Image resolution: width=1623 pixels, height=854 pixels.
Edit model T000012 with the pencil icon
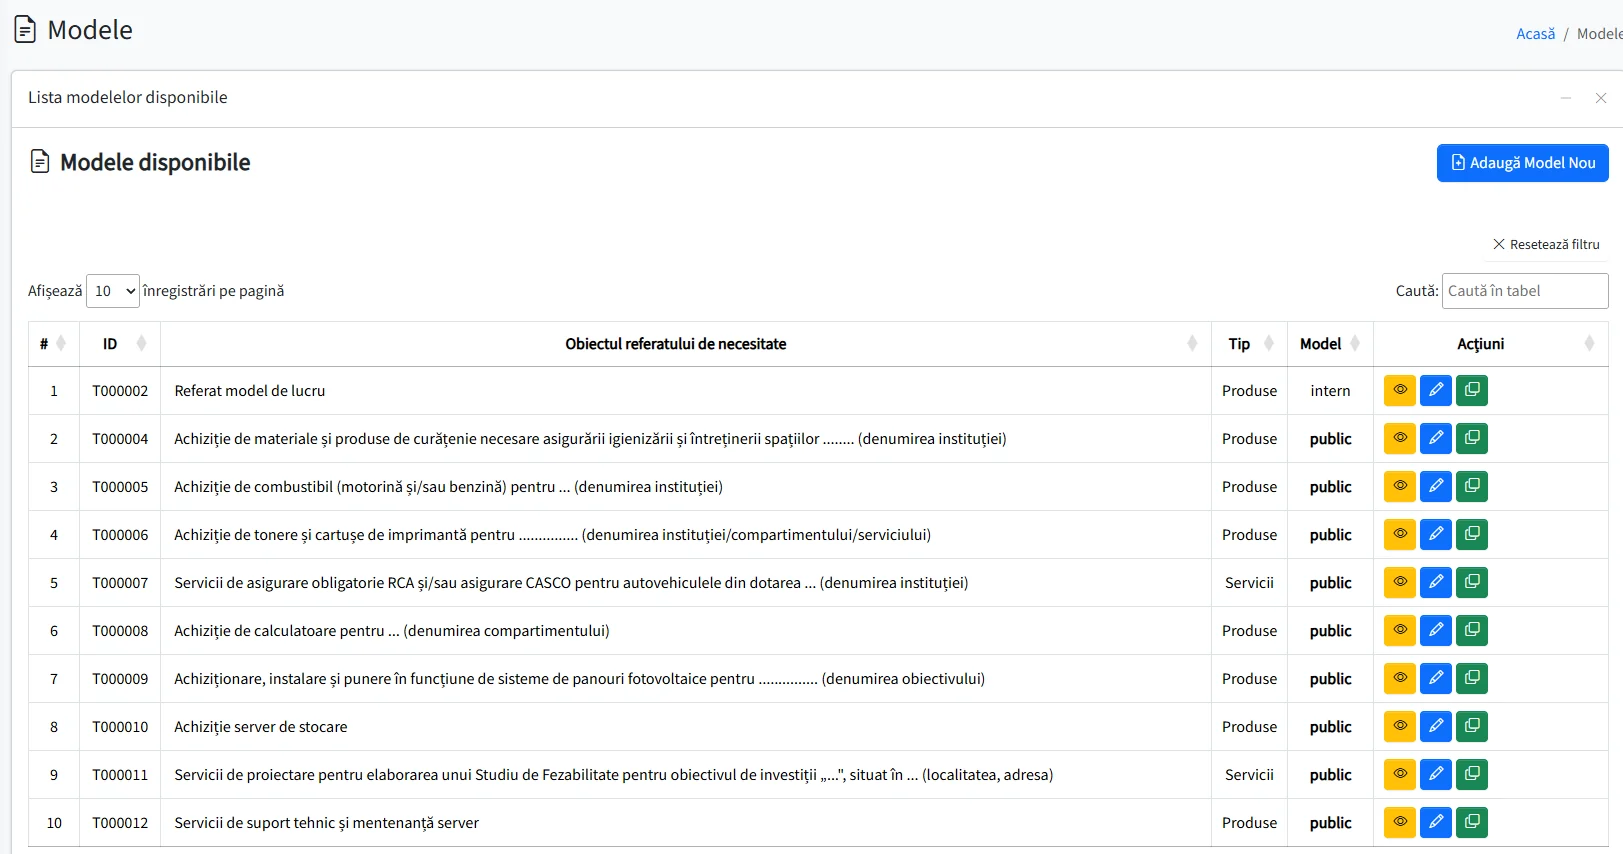point(1436,822)
